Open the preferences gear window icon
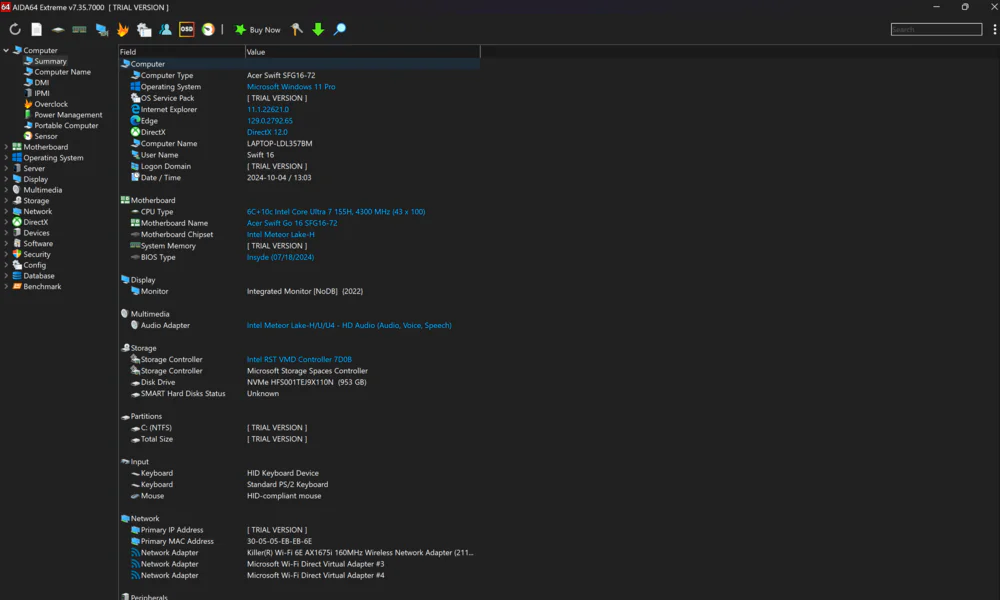 pos(144,29)
